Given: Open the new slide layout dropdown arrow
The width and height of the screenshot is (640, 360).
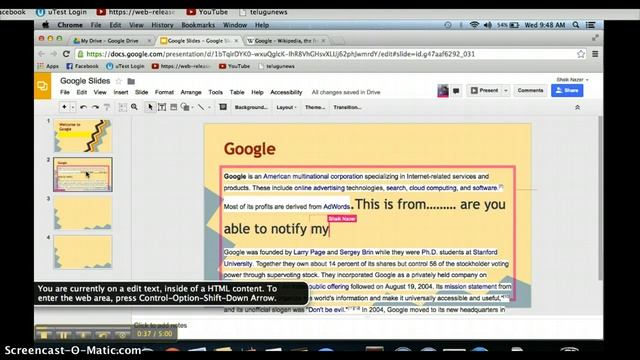Looking at the screenshot, I should [x=73, y=107].
